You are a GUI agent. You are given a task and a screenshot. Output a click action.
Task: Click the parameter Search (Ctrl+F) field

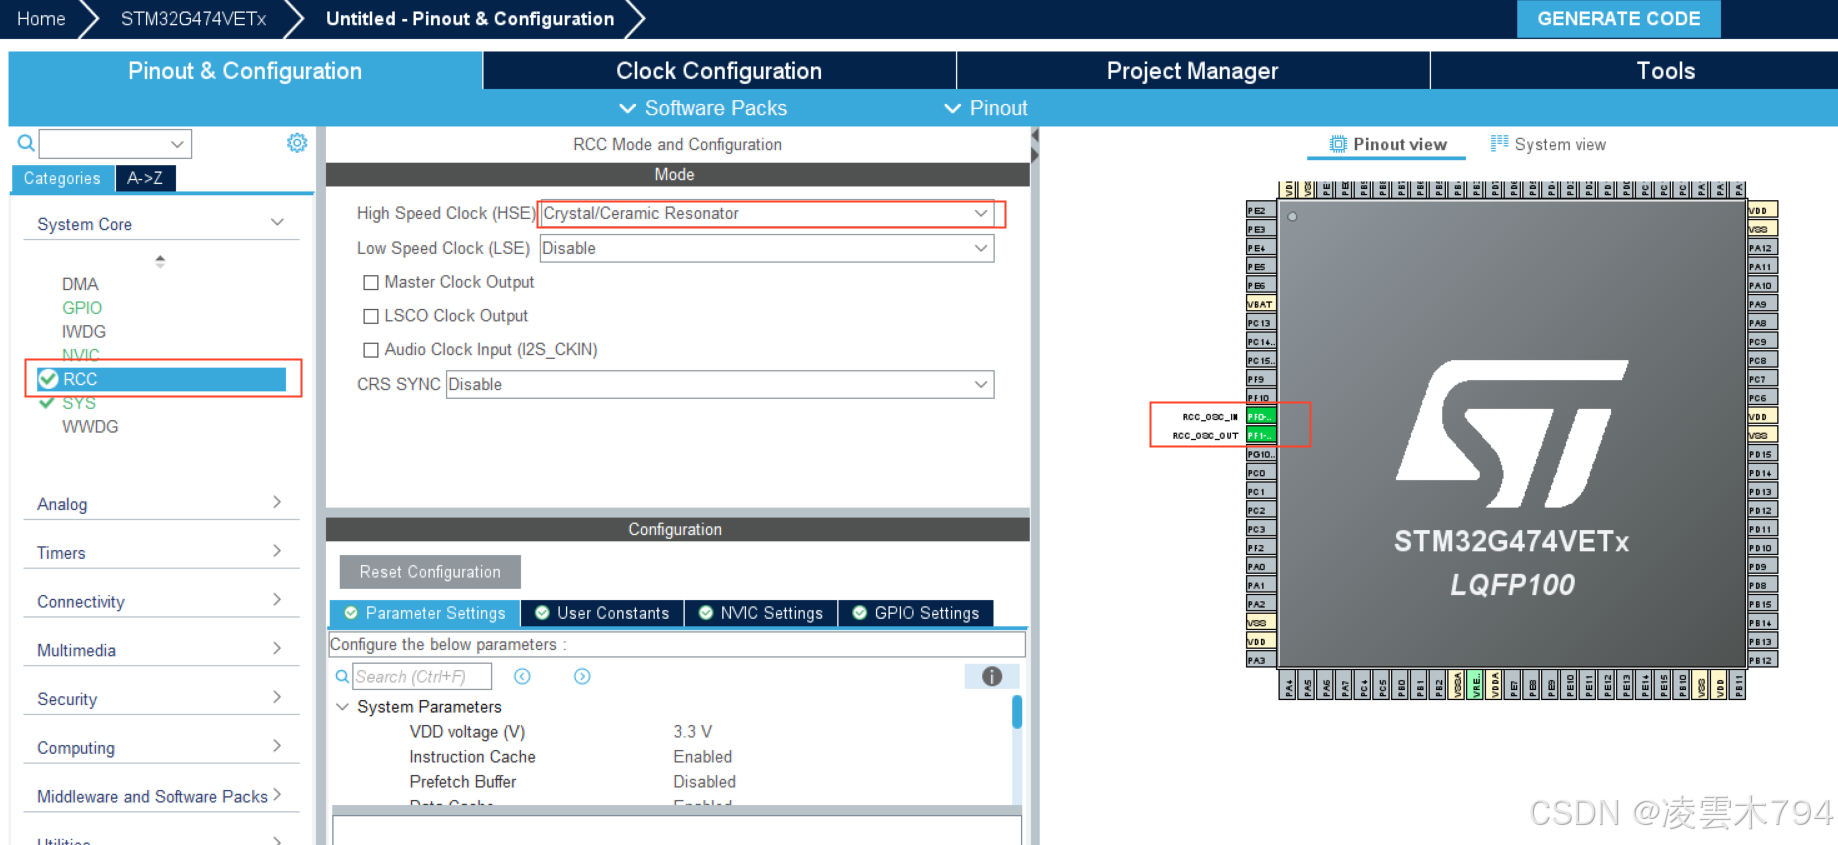(x=422, y=677)
